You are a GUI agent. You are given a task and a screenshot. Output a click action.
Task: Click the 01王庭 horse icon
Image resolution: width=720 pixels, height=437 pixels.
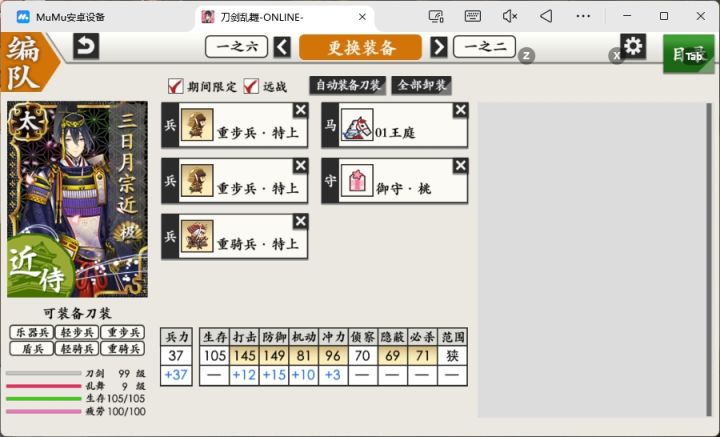click(357, 125)
